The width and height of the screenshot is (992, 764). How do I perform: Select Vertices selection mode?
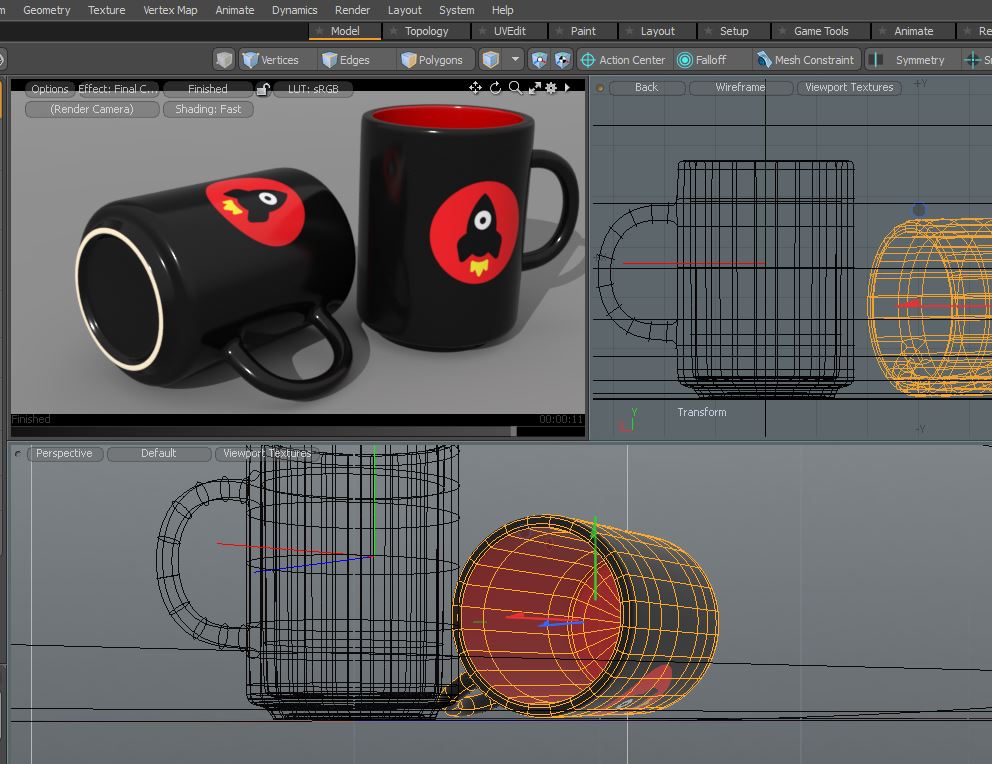point(271,60)
